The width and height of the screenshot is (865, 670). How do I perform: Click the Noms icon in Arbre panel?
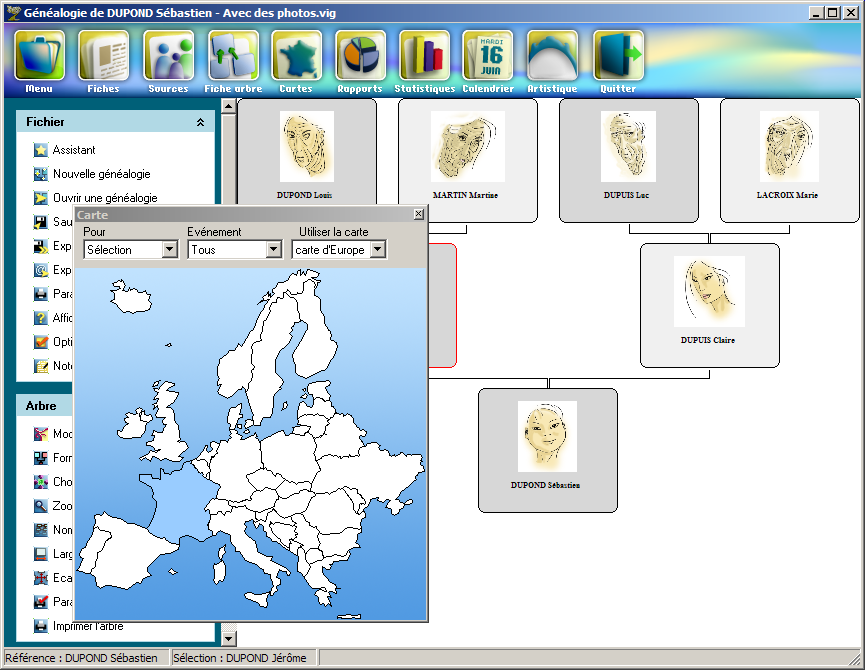coord(41,530)
